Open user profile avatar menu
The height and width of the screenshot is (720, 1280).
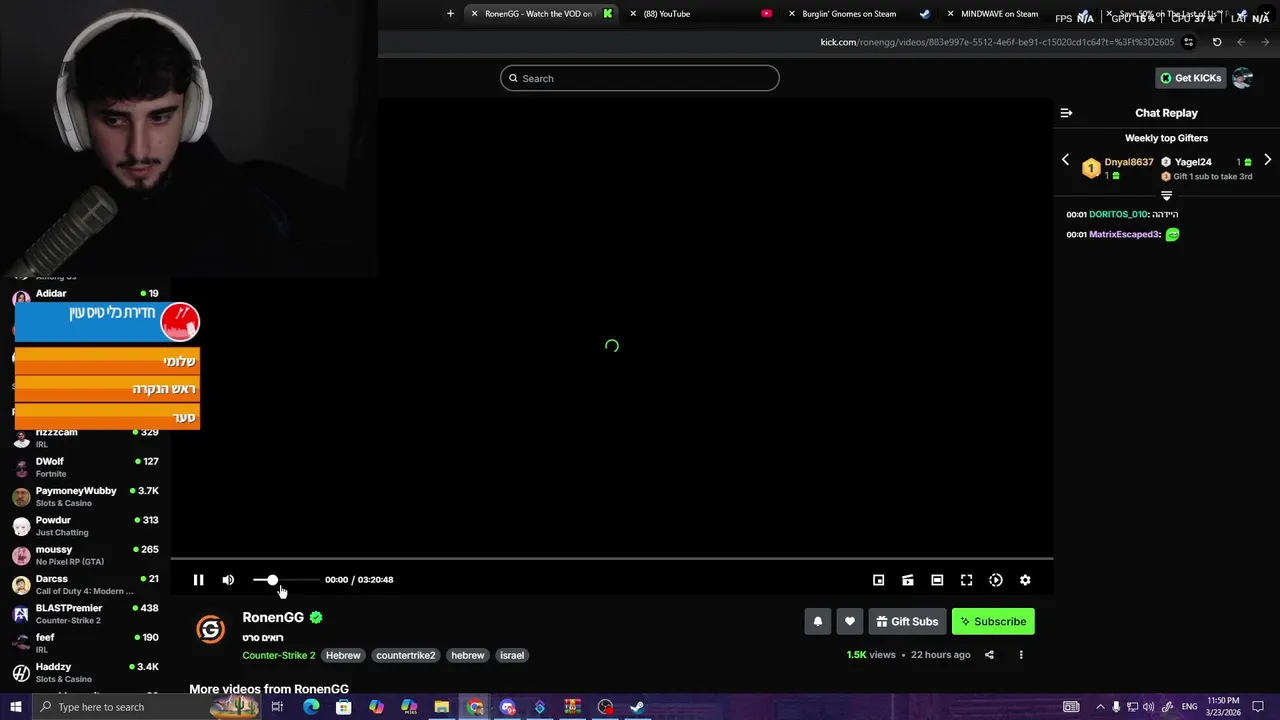[1243, 78]
